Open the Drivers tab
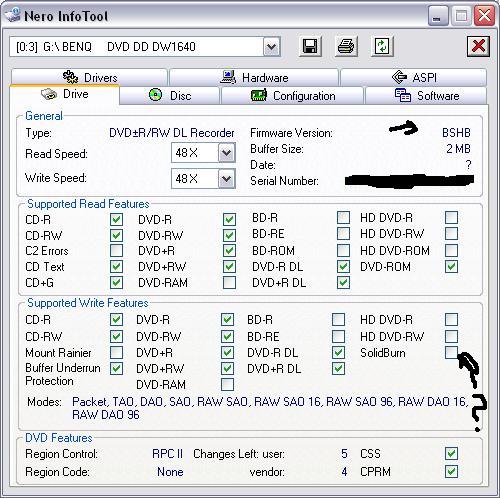 click(x=89, y=77)
